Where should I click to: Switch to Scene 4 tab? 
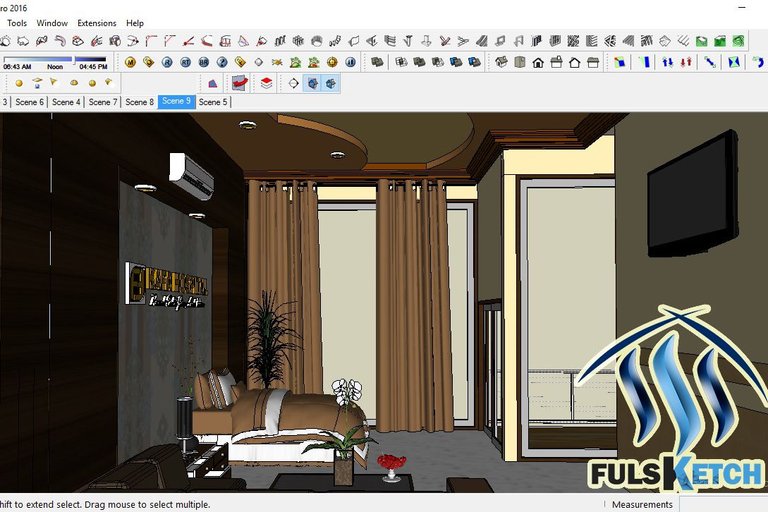tap(66, 102)
